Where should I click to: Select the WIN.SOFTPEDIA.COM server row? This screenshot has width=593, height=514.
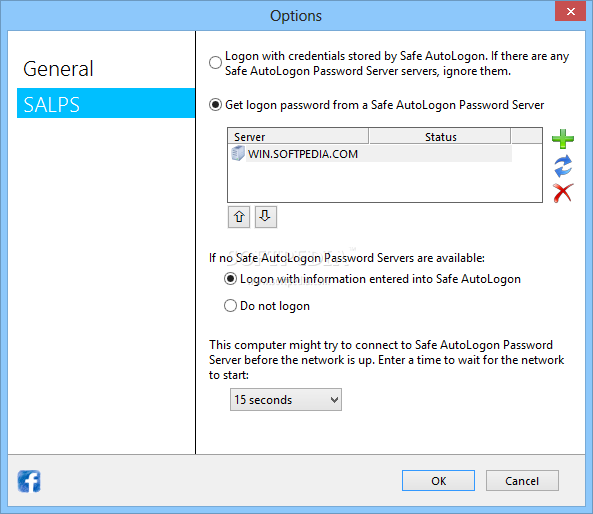click(x=370, y=154)
